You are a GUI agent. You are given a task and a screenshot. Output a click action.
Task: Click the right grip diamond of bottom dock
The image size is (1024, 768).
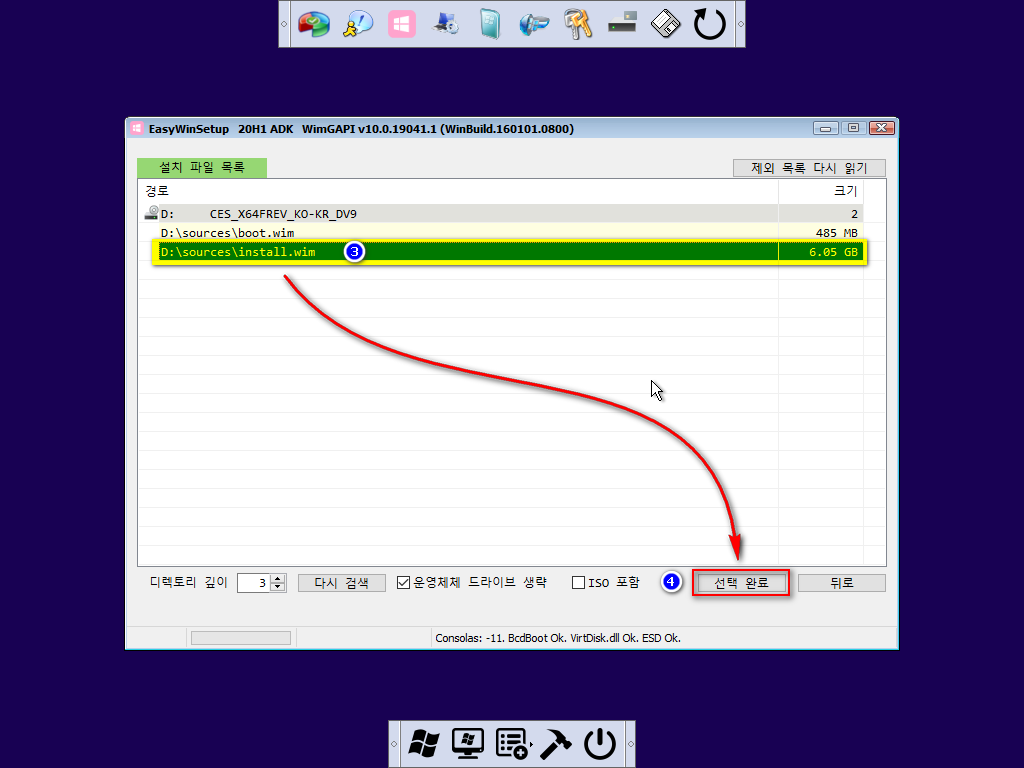pos(630,744)
